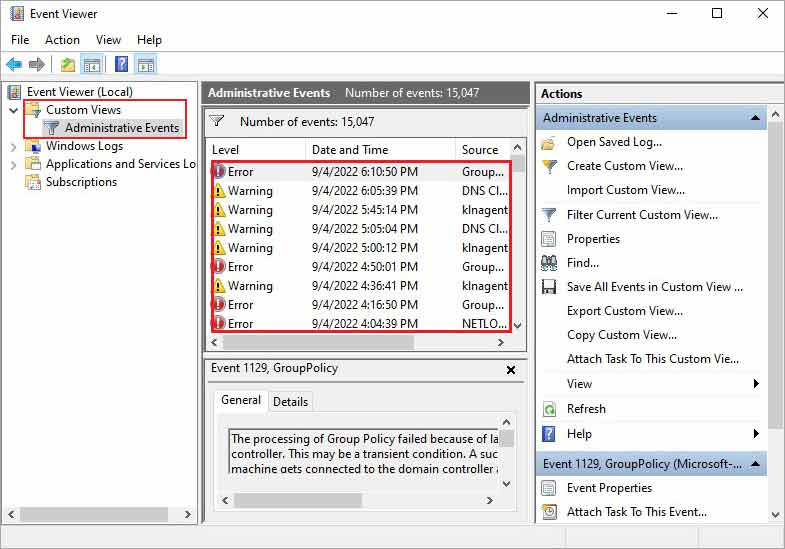Click the Help question mark icon in Actions
The image size is (785, 549).
coord(549,433)
